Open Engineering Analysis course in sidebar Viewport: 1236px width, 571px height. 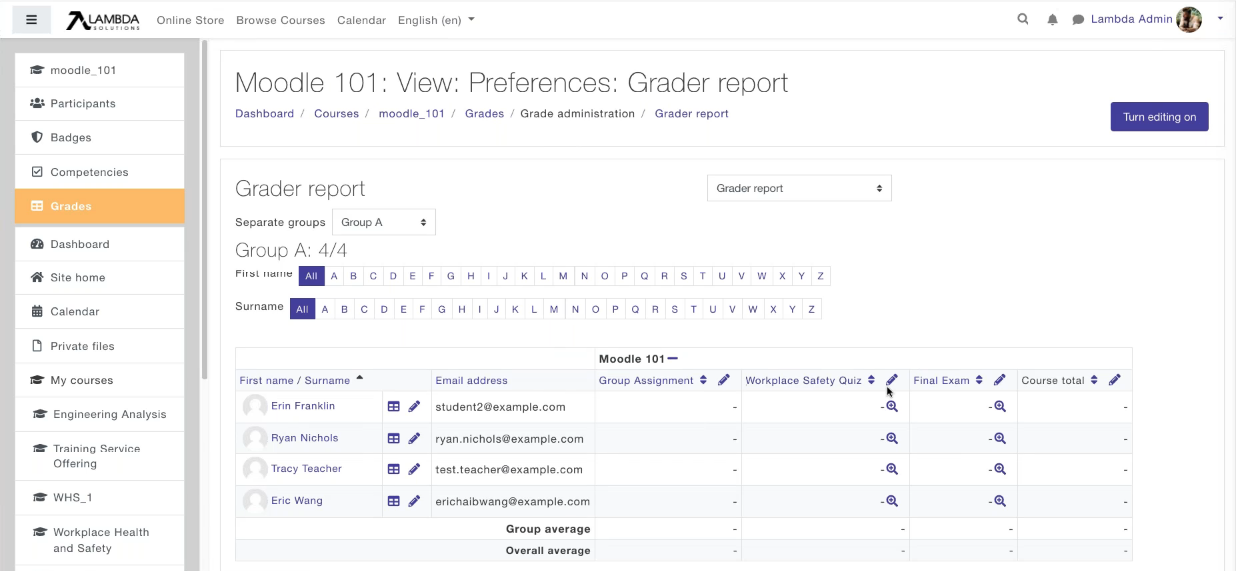click(100, 414)
